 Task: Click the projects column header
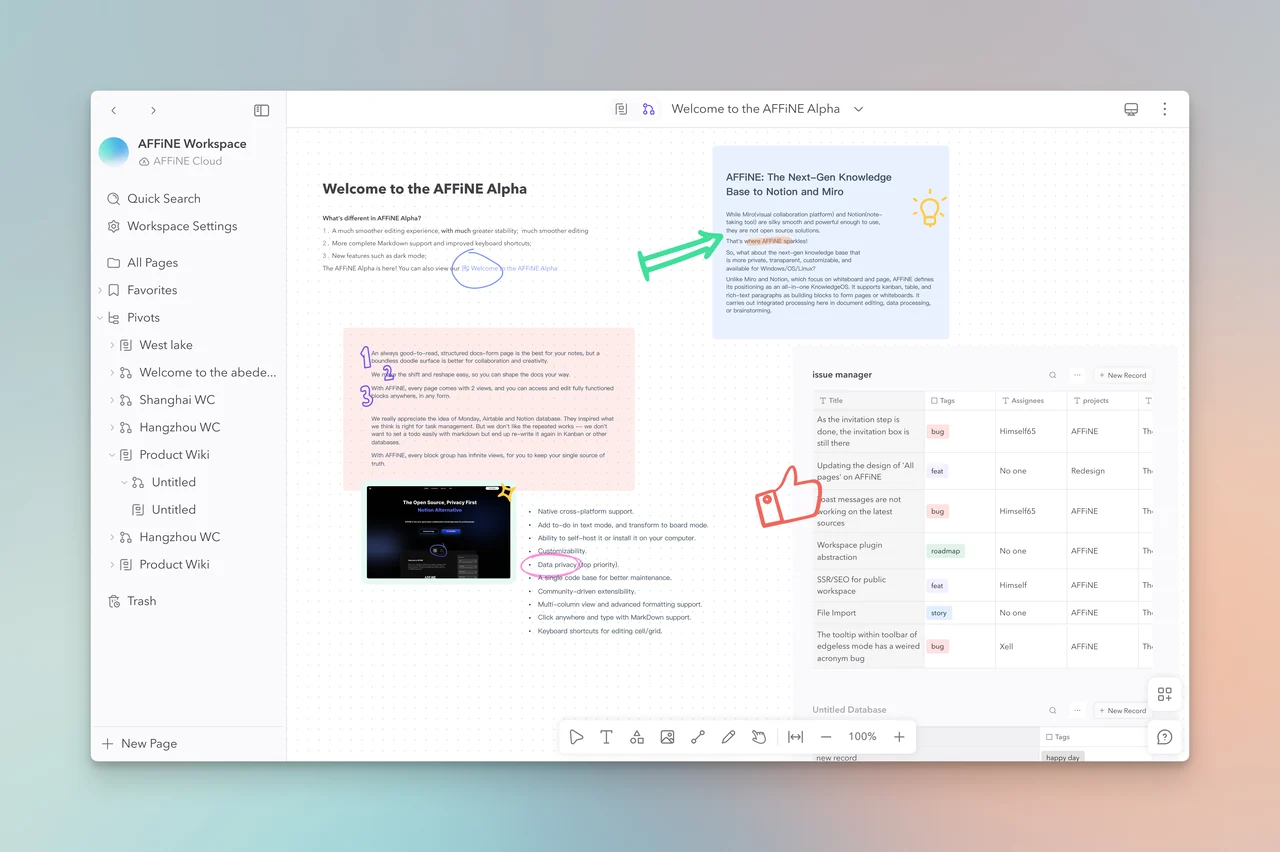[1102, 400]
